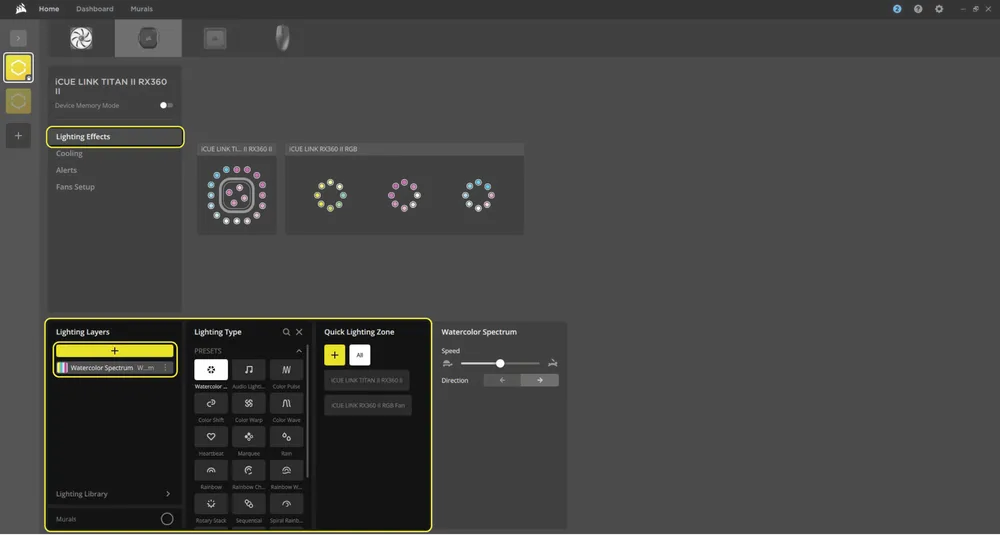This screenshot has height=535, width=1000.
Task: Click the fast rabbit speed icon
Action: [x=553, y=363]
